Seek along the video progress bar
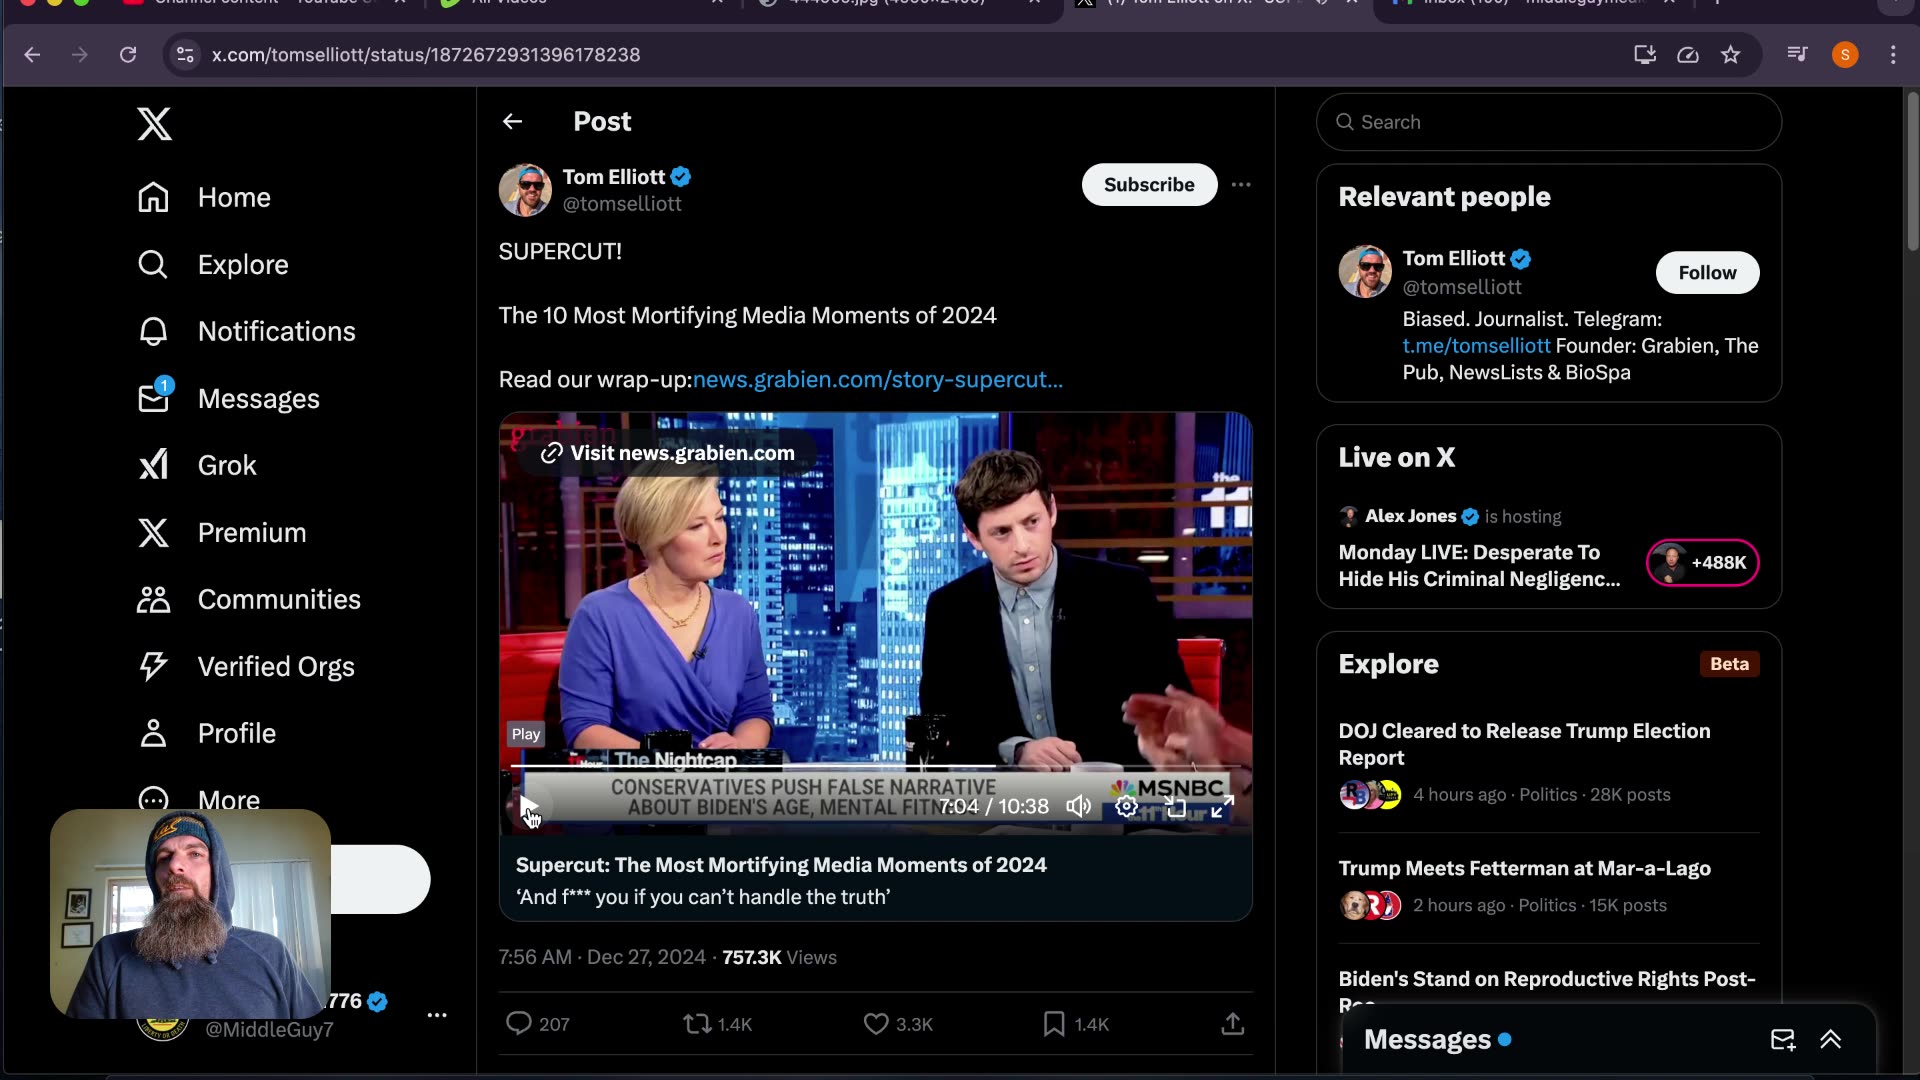This screenshot has height=1080, width=1920. coord(875,767)
